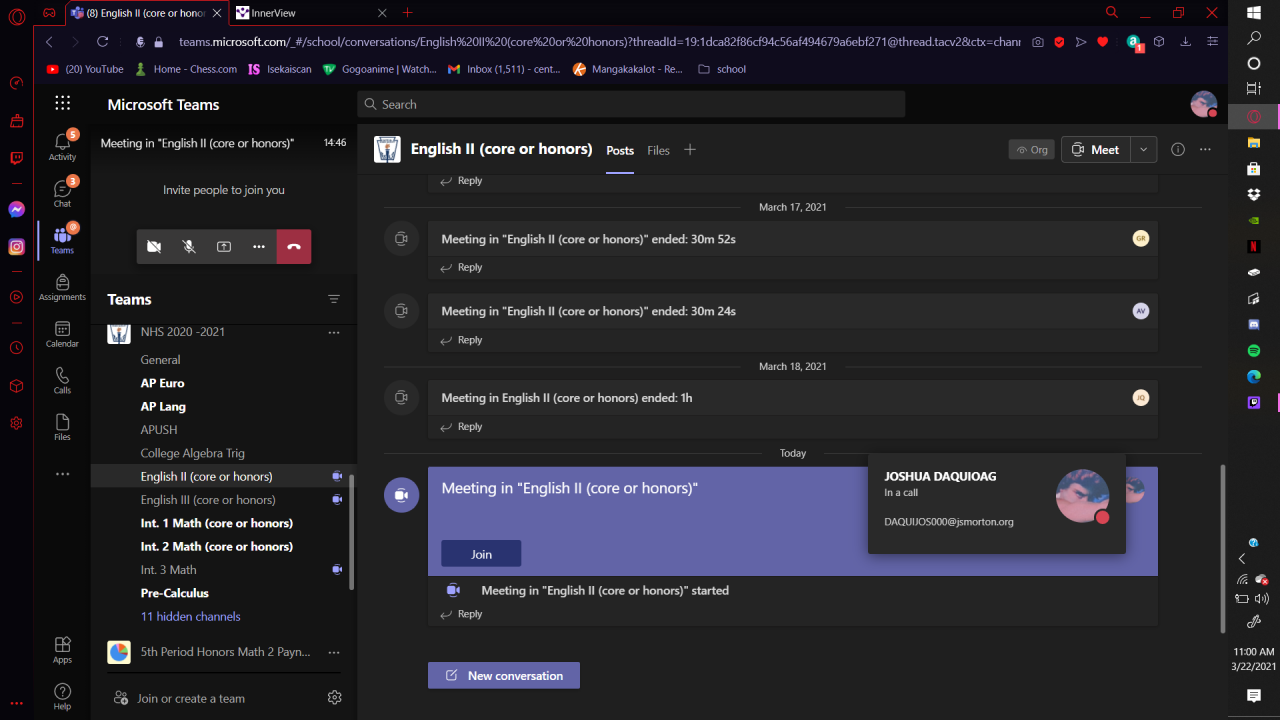
Task: Click the Share content icon in call controls
Action: tap(224, 246)
